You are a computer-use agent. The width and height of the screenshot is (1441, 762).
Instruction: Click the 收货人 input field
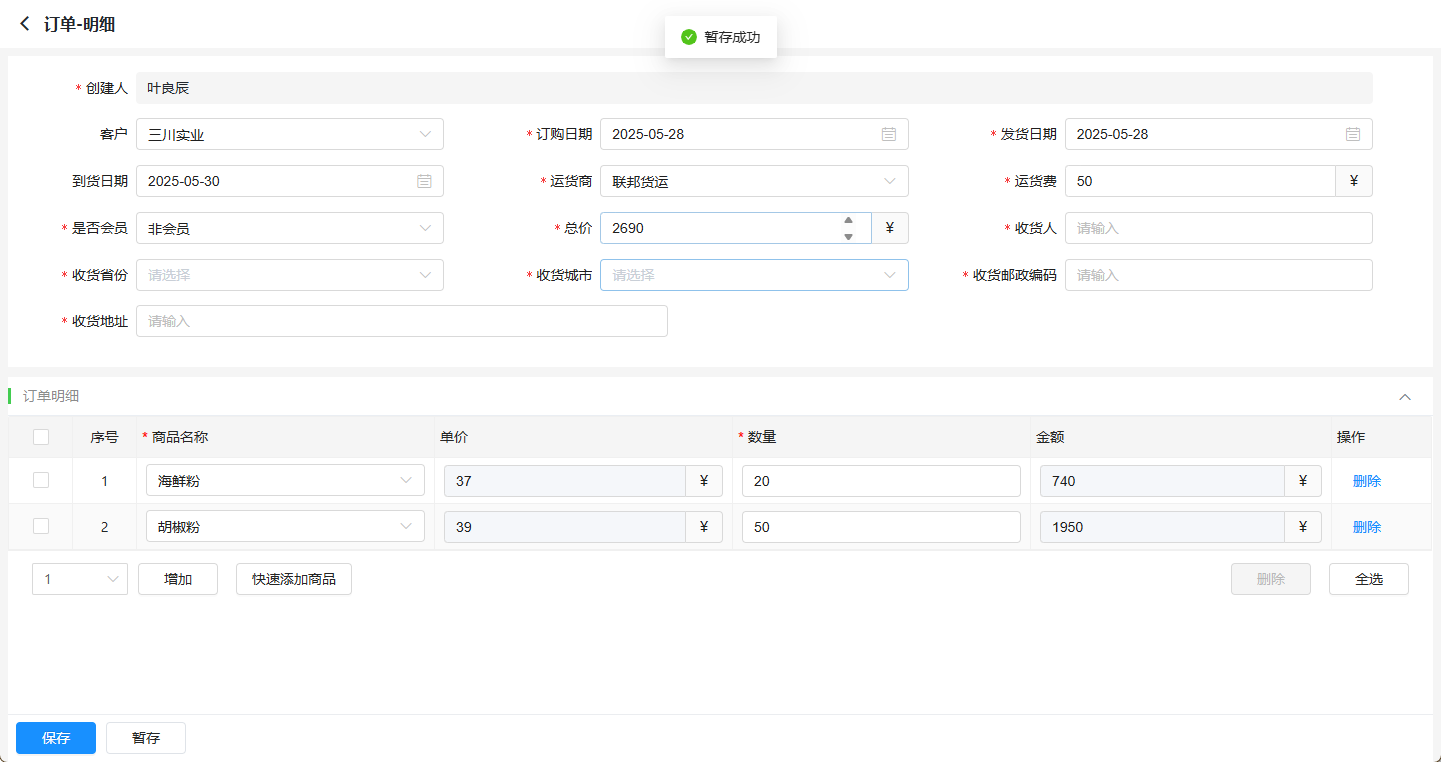coord(1218,228)
